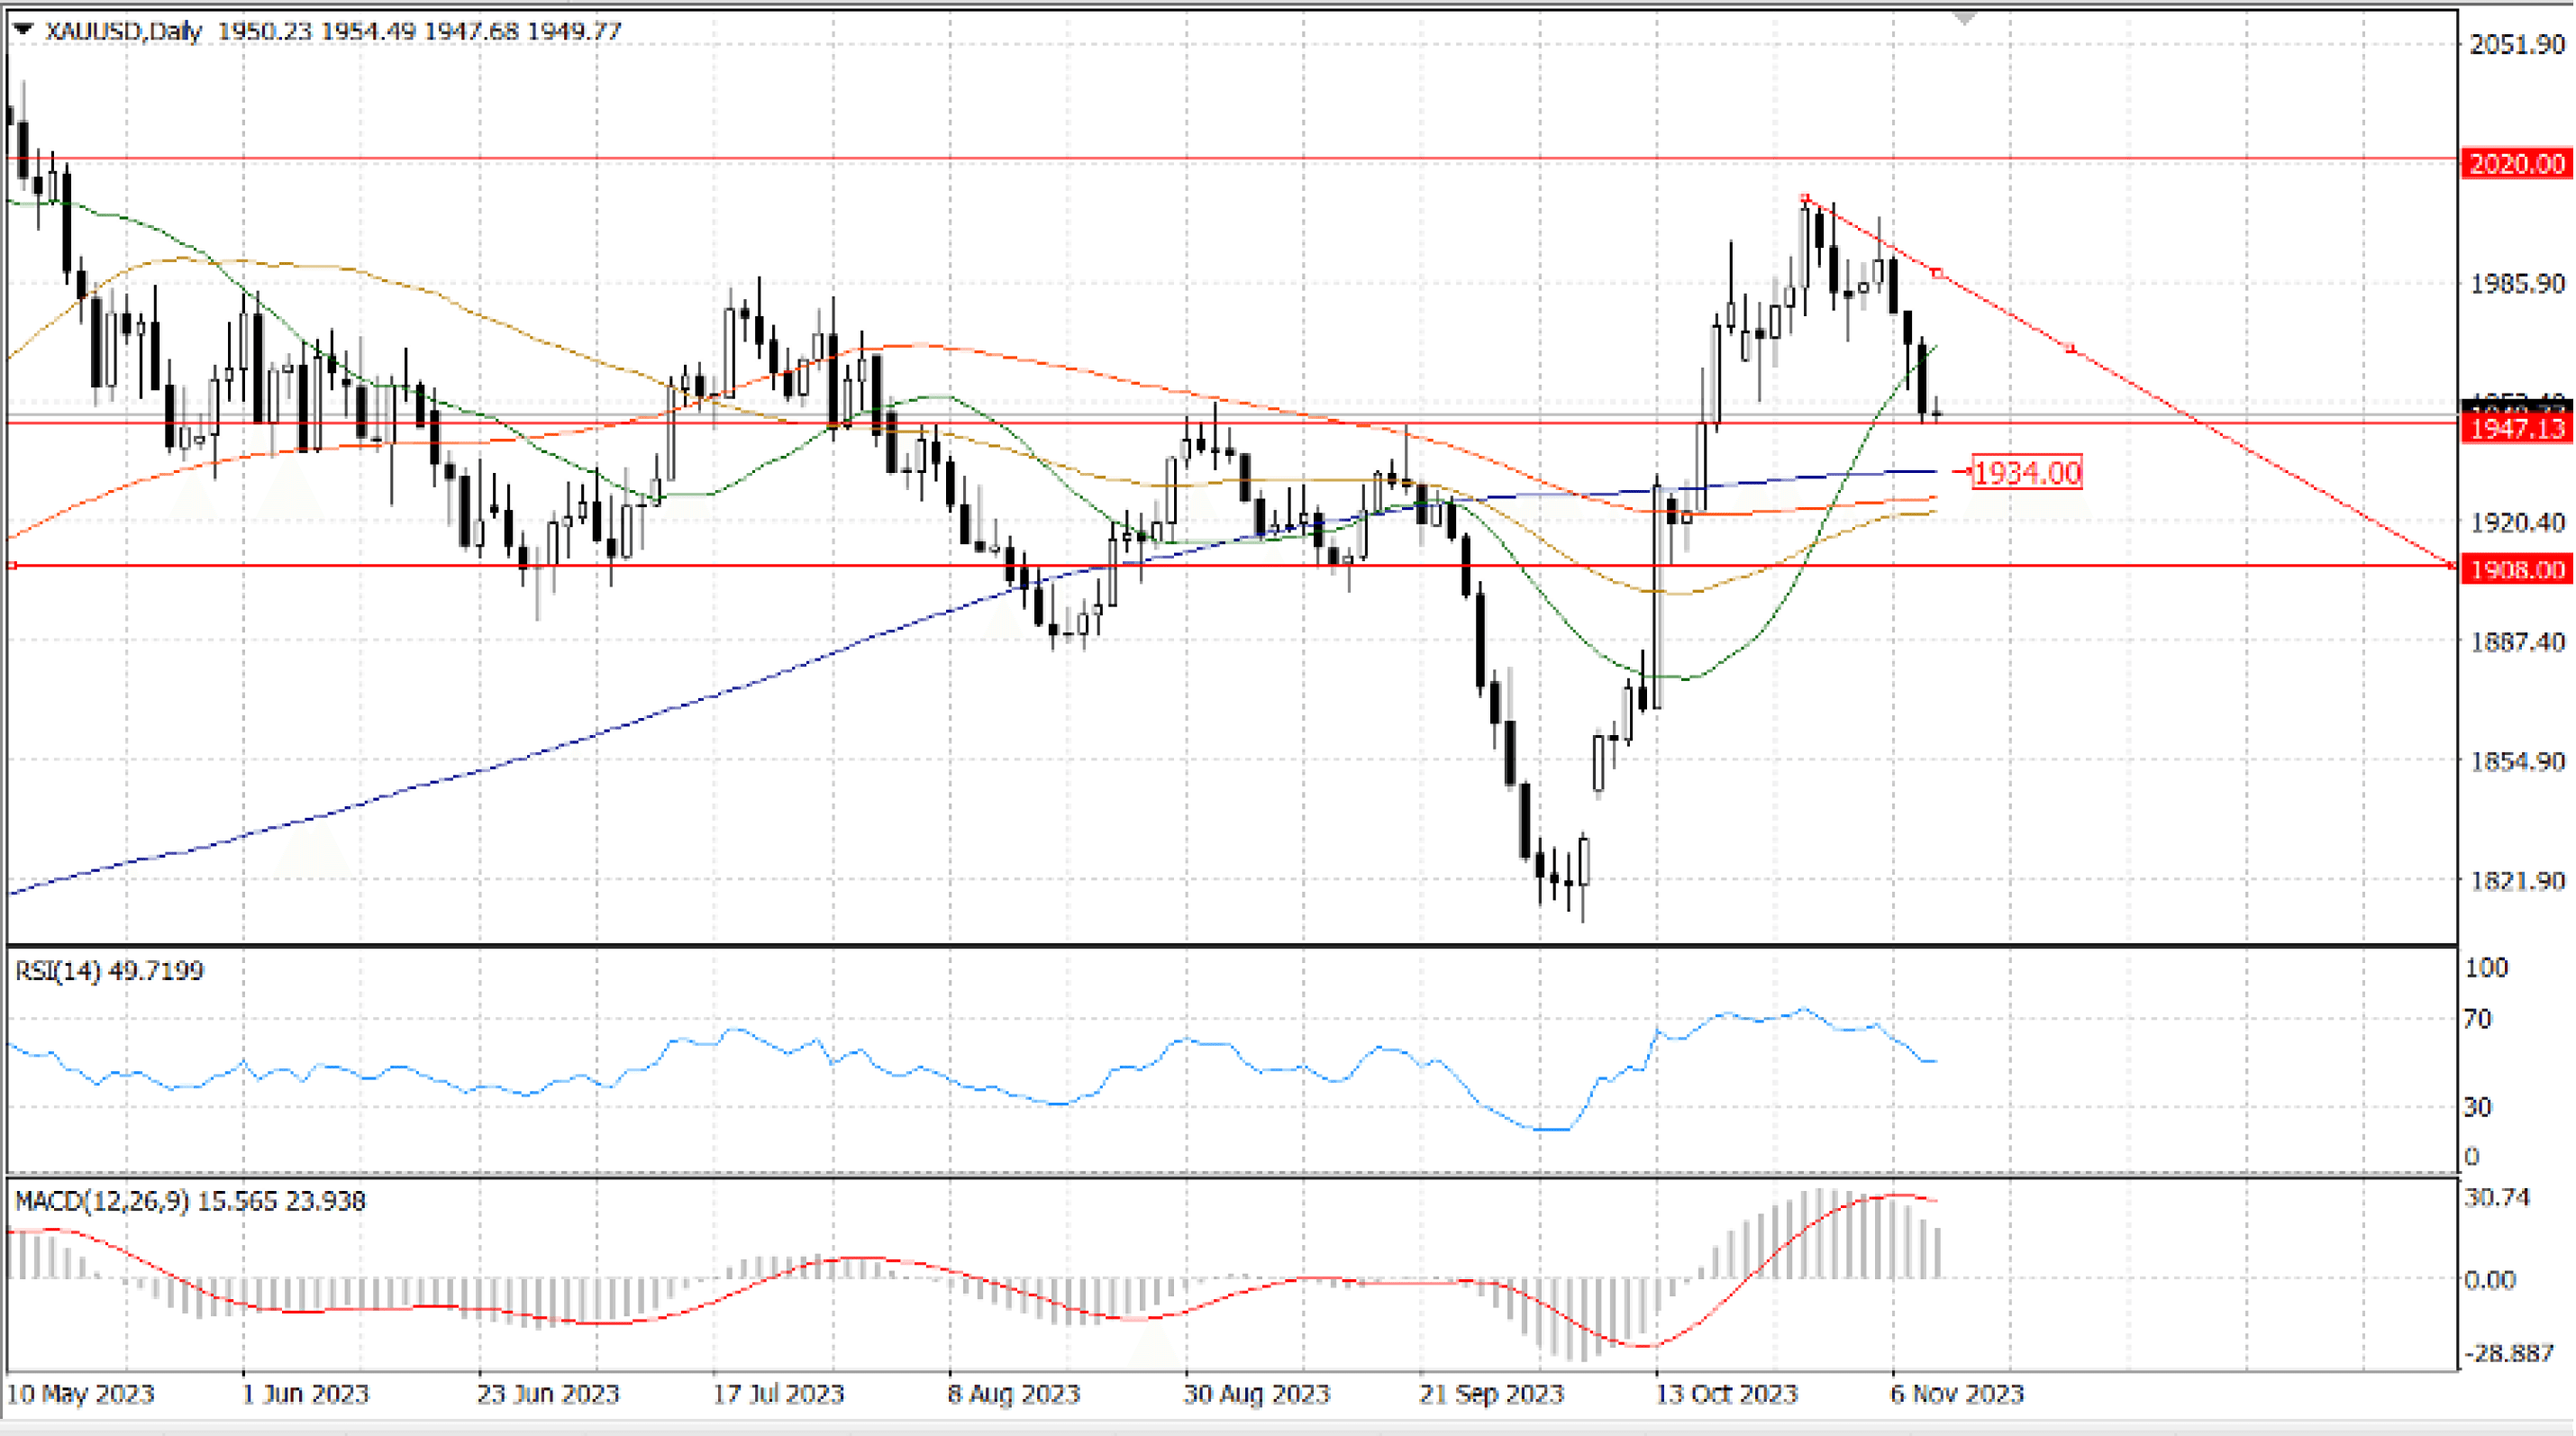Select the trendline start handle at October peak
The image size is (2576, 1436).
point(1805,198)
